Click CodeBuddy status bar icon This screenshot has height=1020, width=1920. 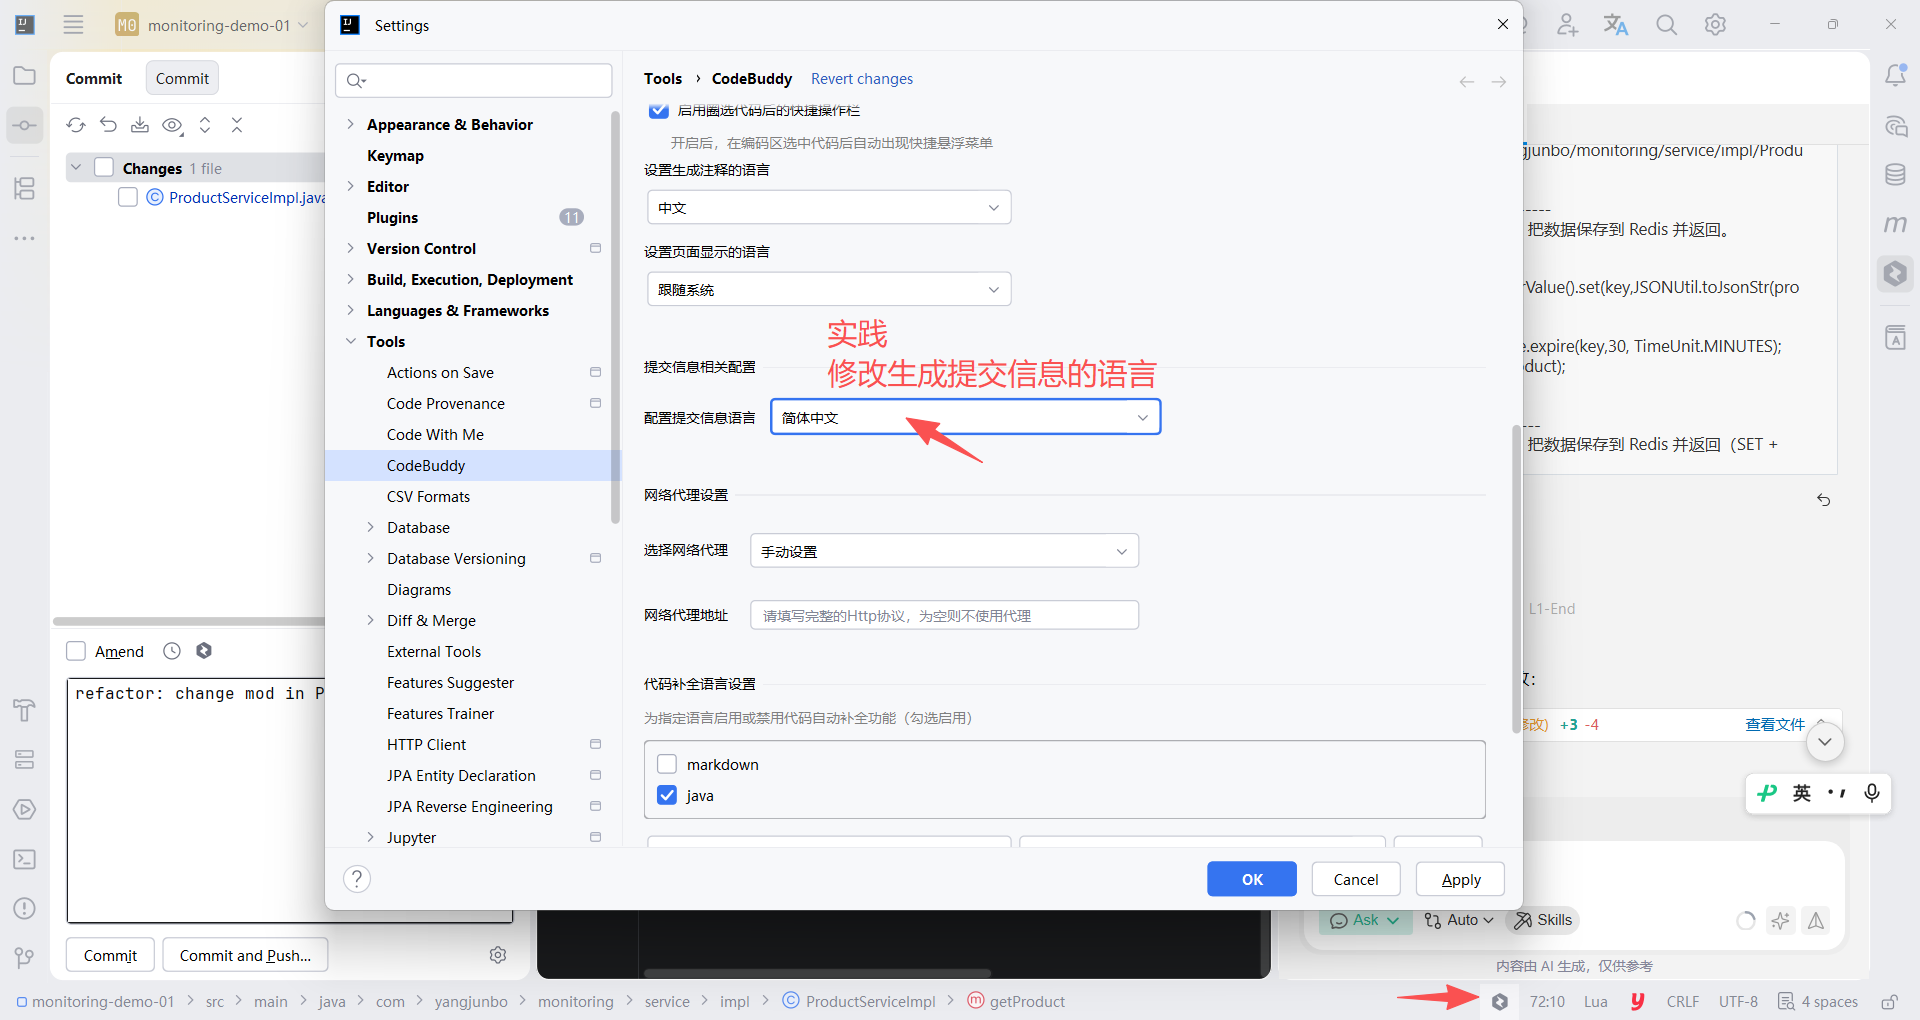[1500, 1001]
